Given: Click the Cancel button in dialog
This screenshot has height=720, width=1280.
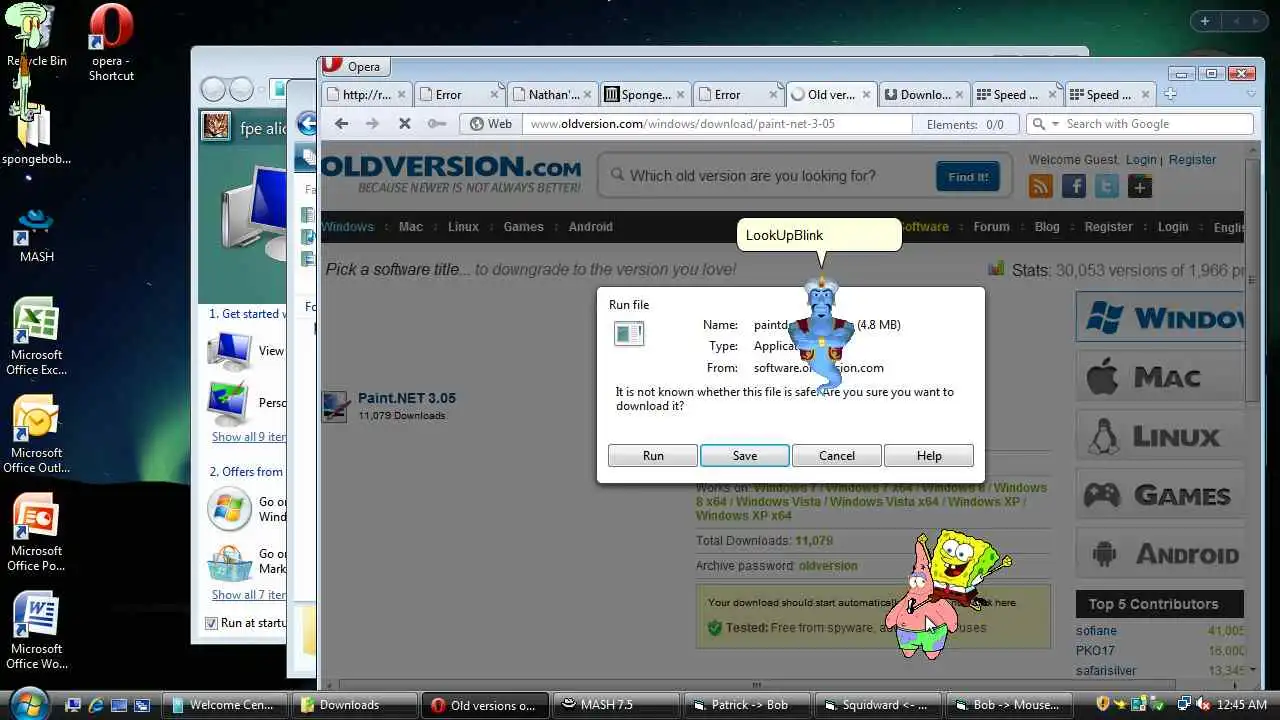Looking at the screenshot, I should pyautogui.click(x=837, y=455).
